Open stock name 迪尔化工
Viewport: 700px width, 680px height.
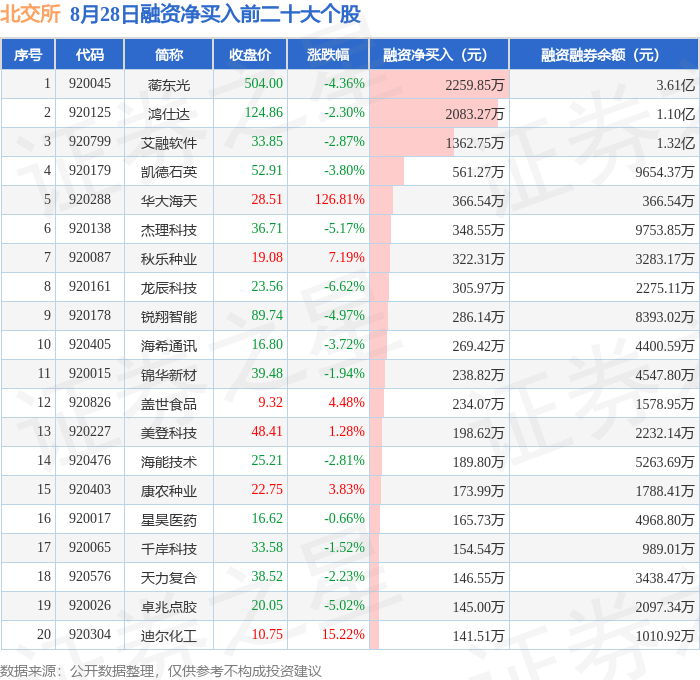tap(169, 636)
